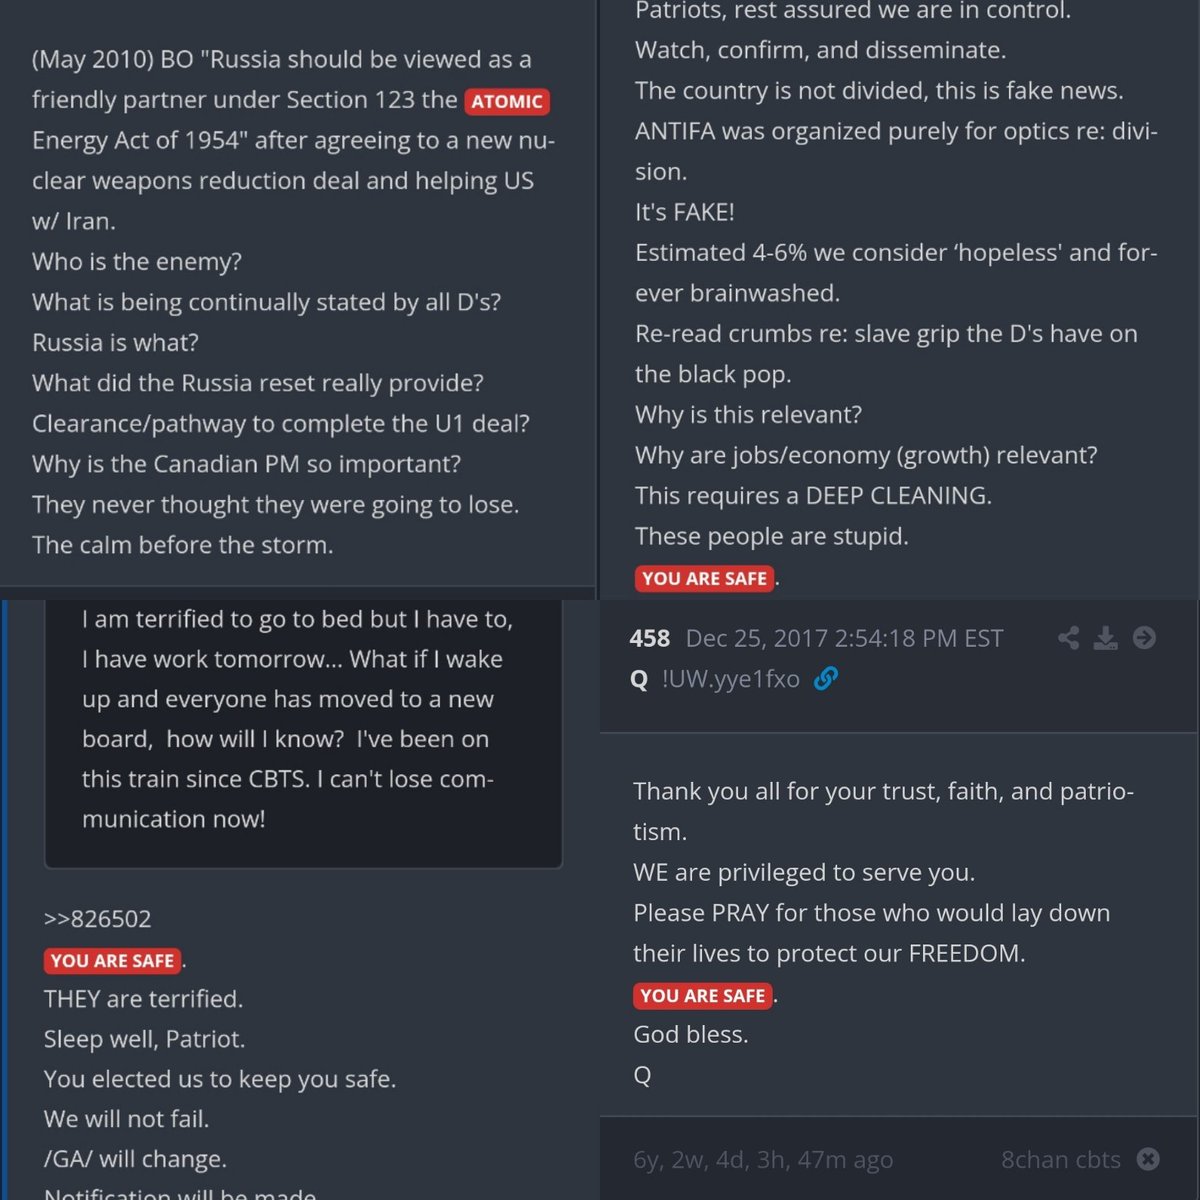Click "The calm before the storm" line
Viewport: 1200px width, 1200px height.
tap(183, 545)
